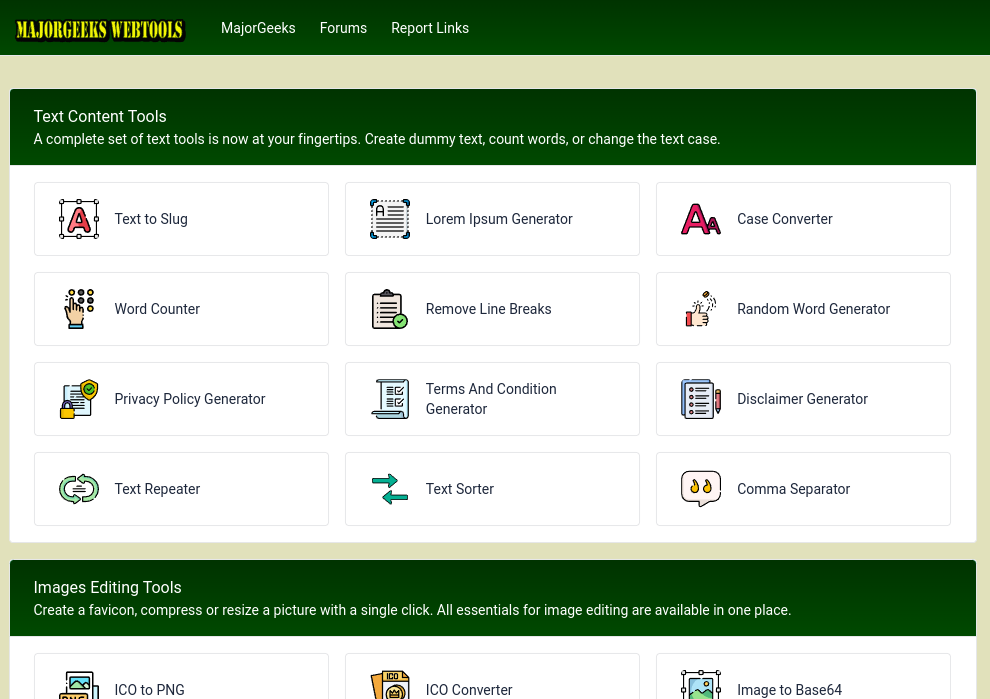Click the Lorem Ipsum Generator icon

click(389, 219)
